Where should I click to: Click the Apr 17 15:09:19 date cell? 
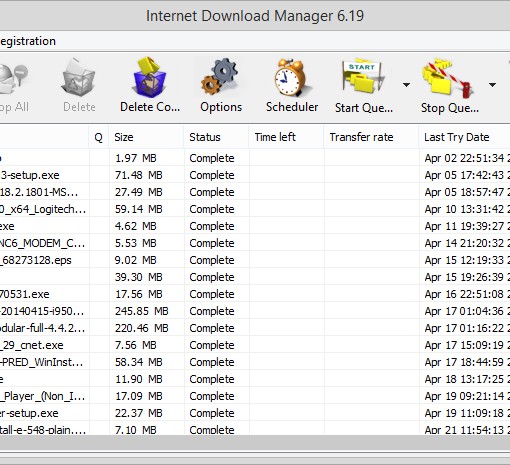(x=467, y=345)
